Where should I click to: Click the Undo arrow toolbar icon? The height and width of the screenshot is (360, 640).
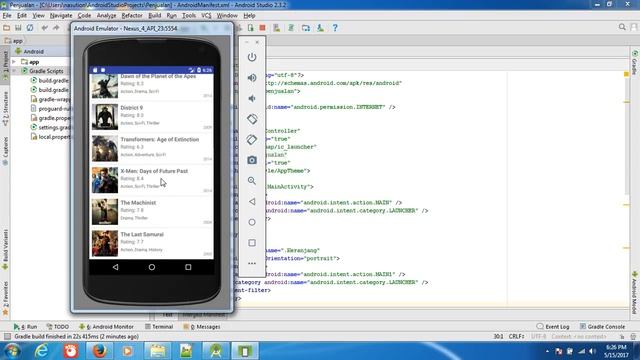[44, 28]
